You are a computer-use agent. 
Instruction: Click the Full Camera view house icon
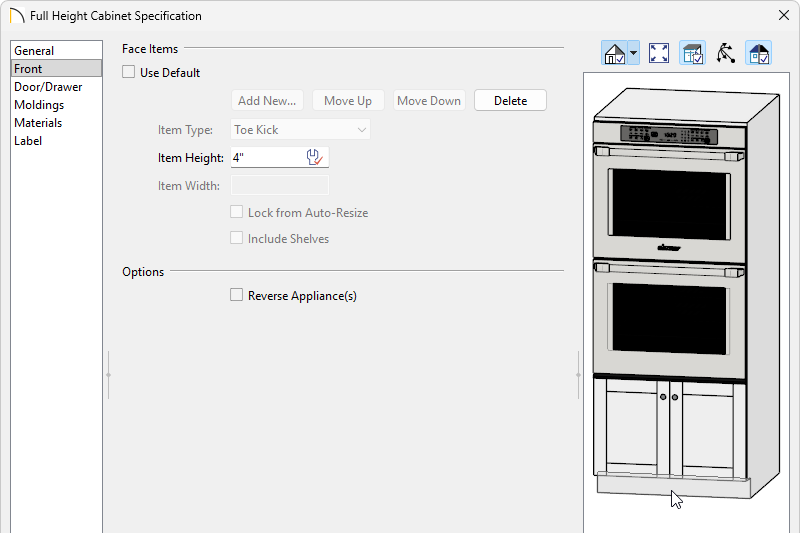[614, 53]
